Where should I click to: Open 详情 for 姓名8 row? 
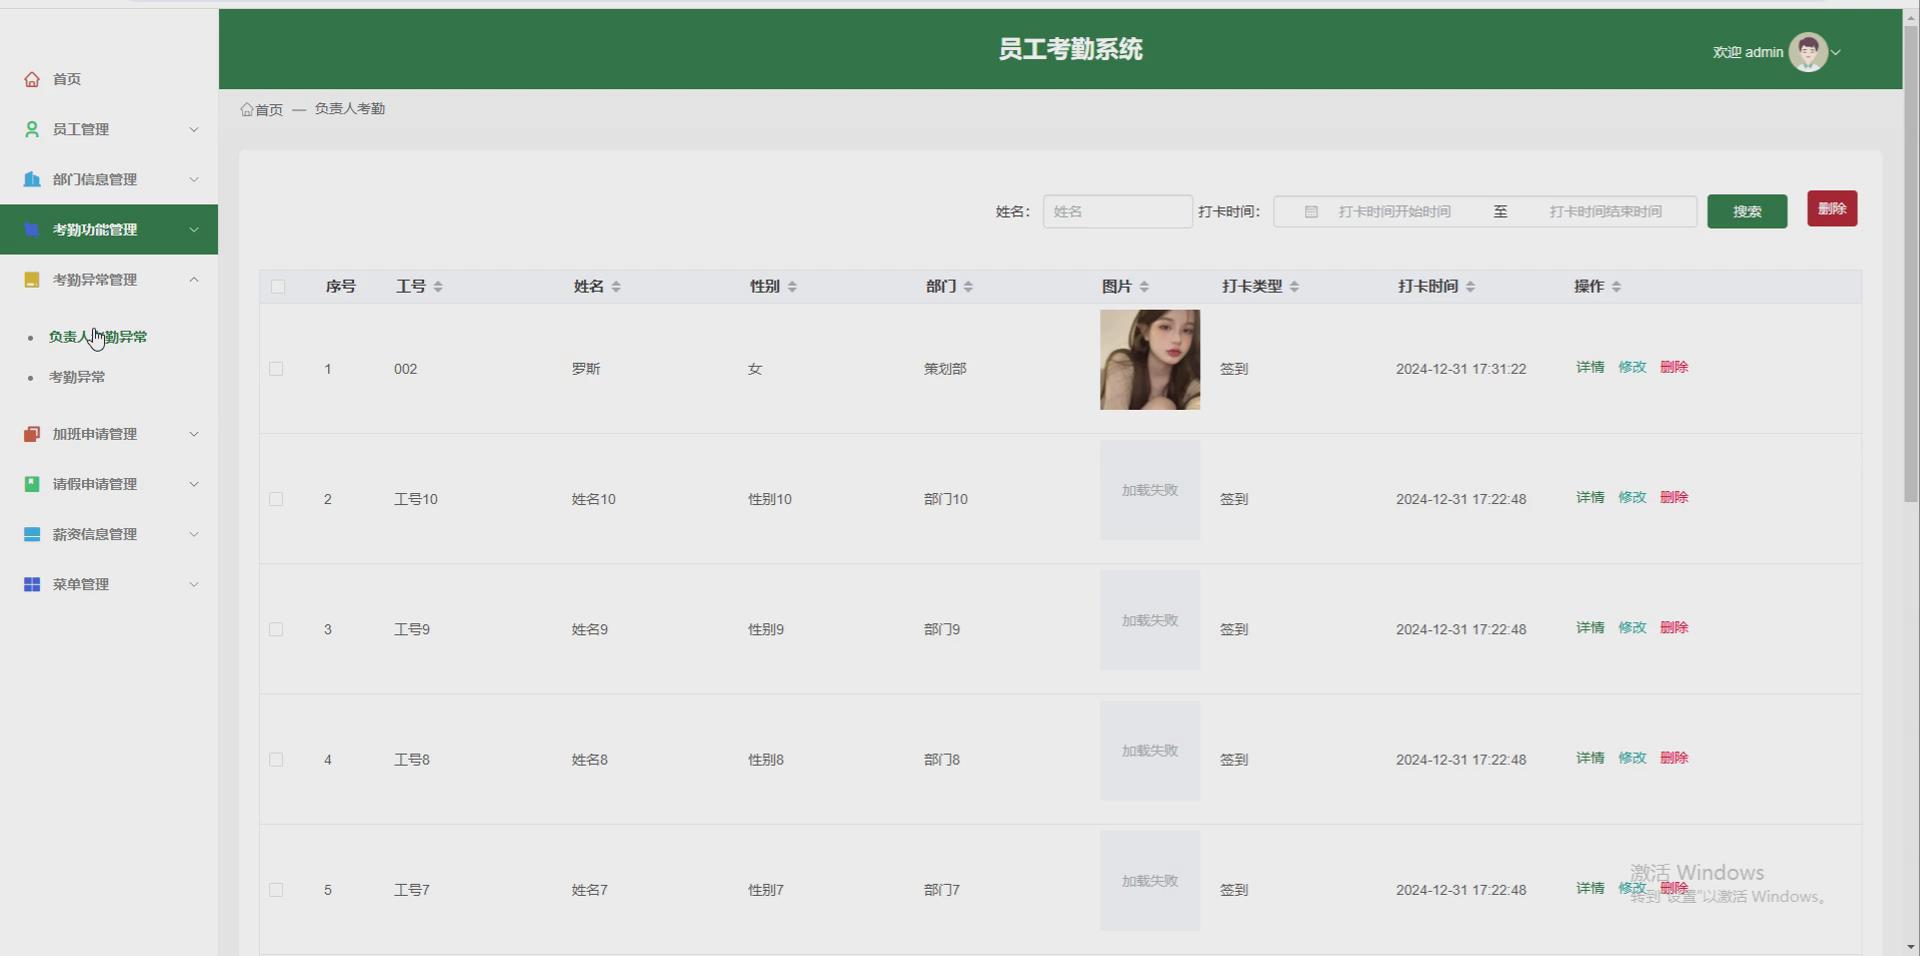coord(1590,758)
